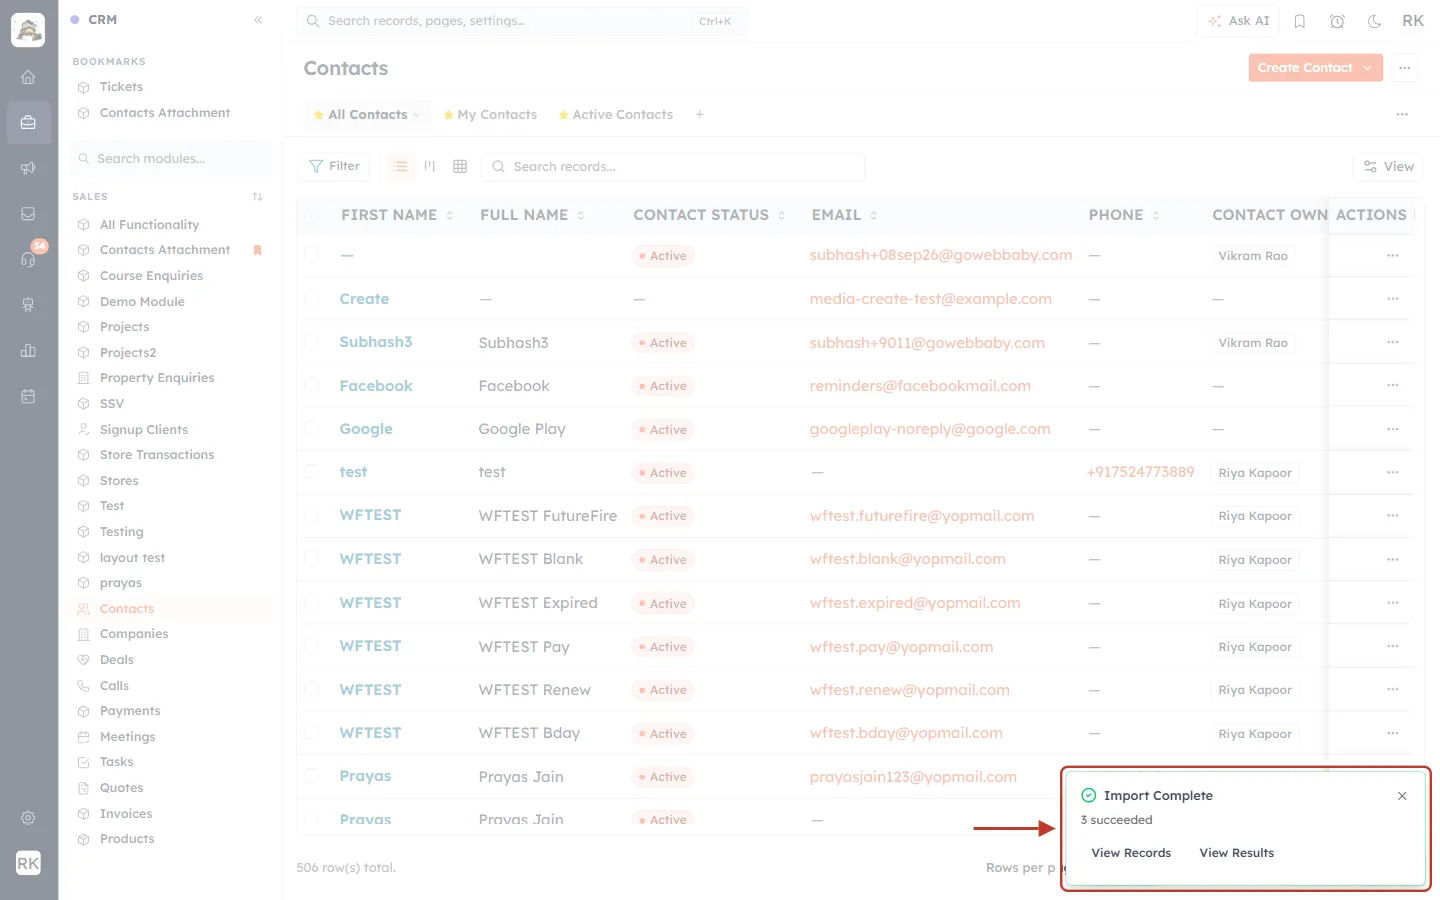Expand All Contacts tab chevron
The width and height of the screenshot is (1440, 900).
417,115
